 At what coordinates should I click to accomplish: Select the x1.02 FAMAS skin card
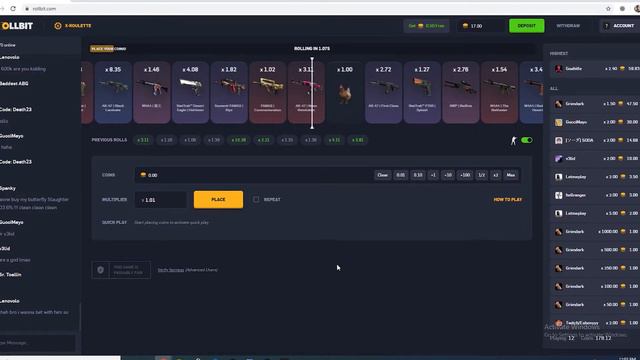click(x=267, y=92)
